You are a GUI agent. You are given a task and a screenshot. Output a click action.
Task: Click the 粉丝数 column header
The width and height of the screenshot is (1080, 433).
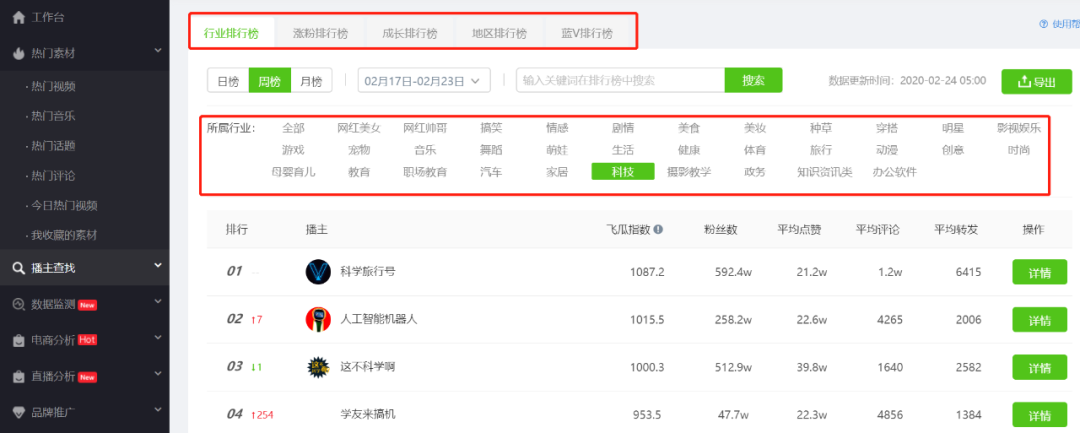tap(720, 230)
